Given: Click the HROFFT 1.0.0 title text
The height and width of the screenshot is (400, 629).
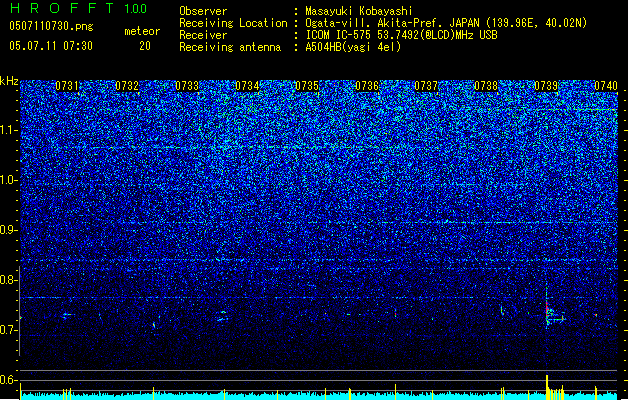Looking at the screenshot, I should click(79, 8).
